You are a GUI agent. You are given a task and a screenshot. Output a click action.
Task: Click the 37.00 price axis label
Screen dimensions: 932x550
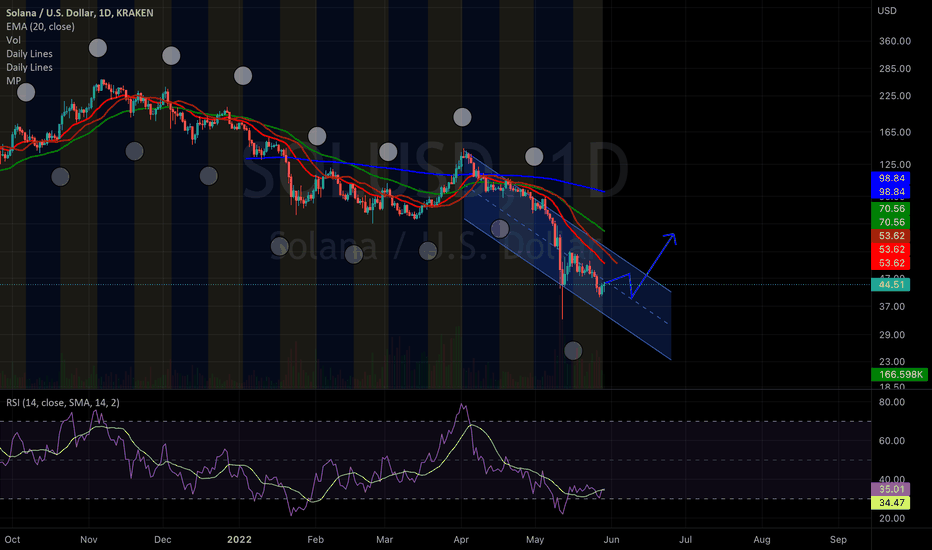tap(892, 306)
